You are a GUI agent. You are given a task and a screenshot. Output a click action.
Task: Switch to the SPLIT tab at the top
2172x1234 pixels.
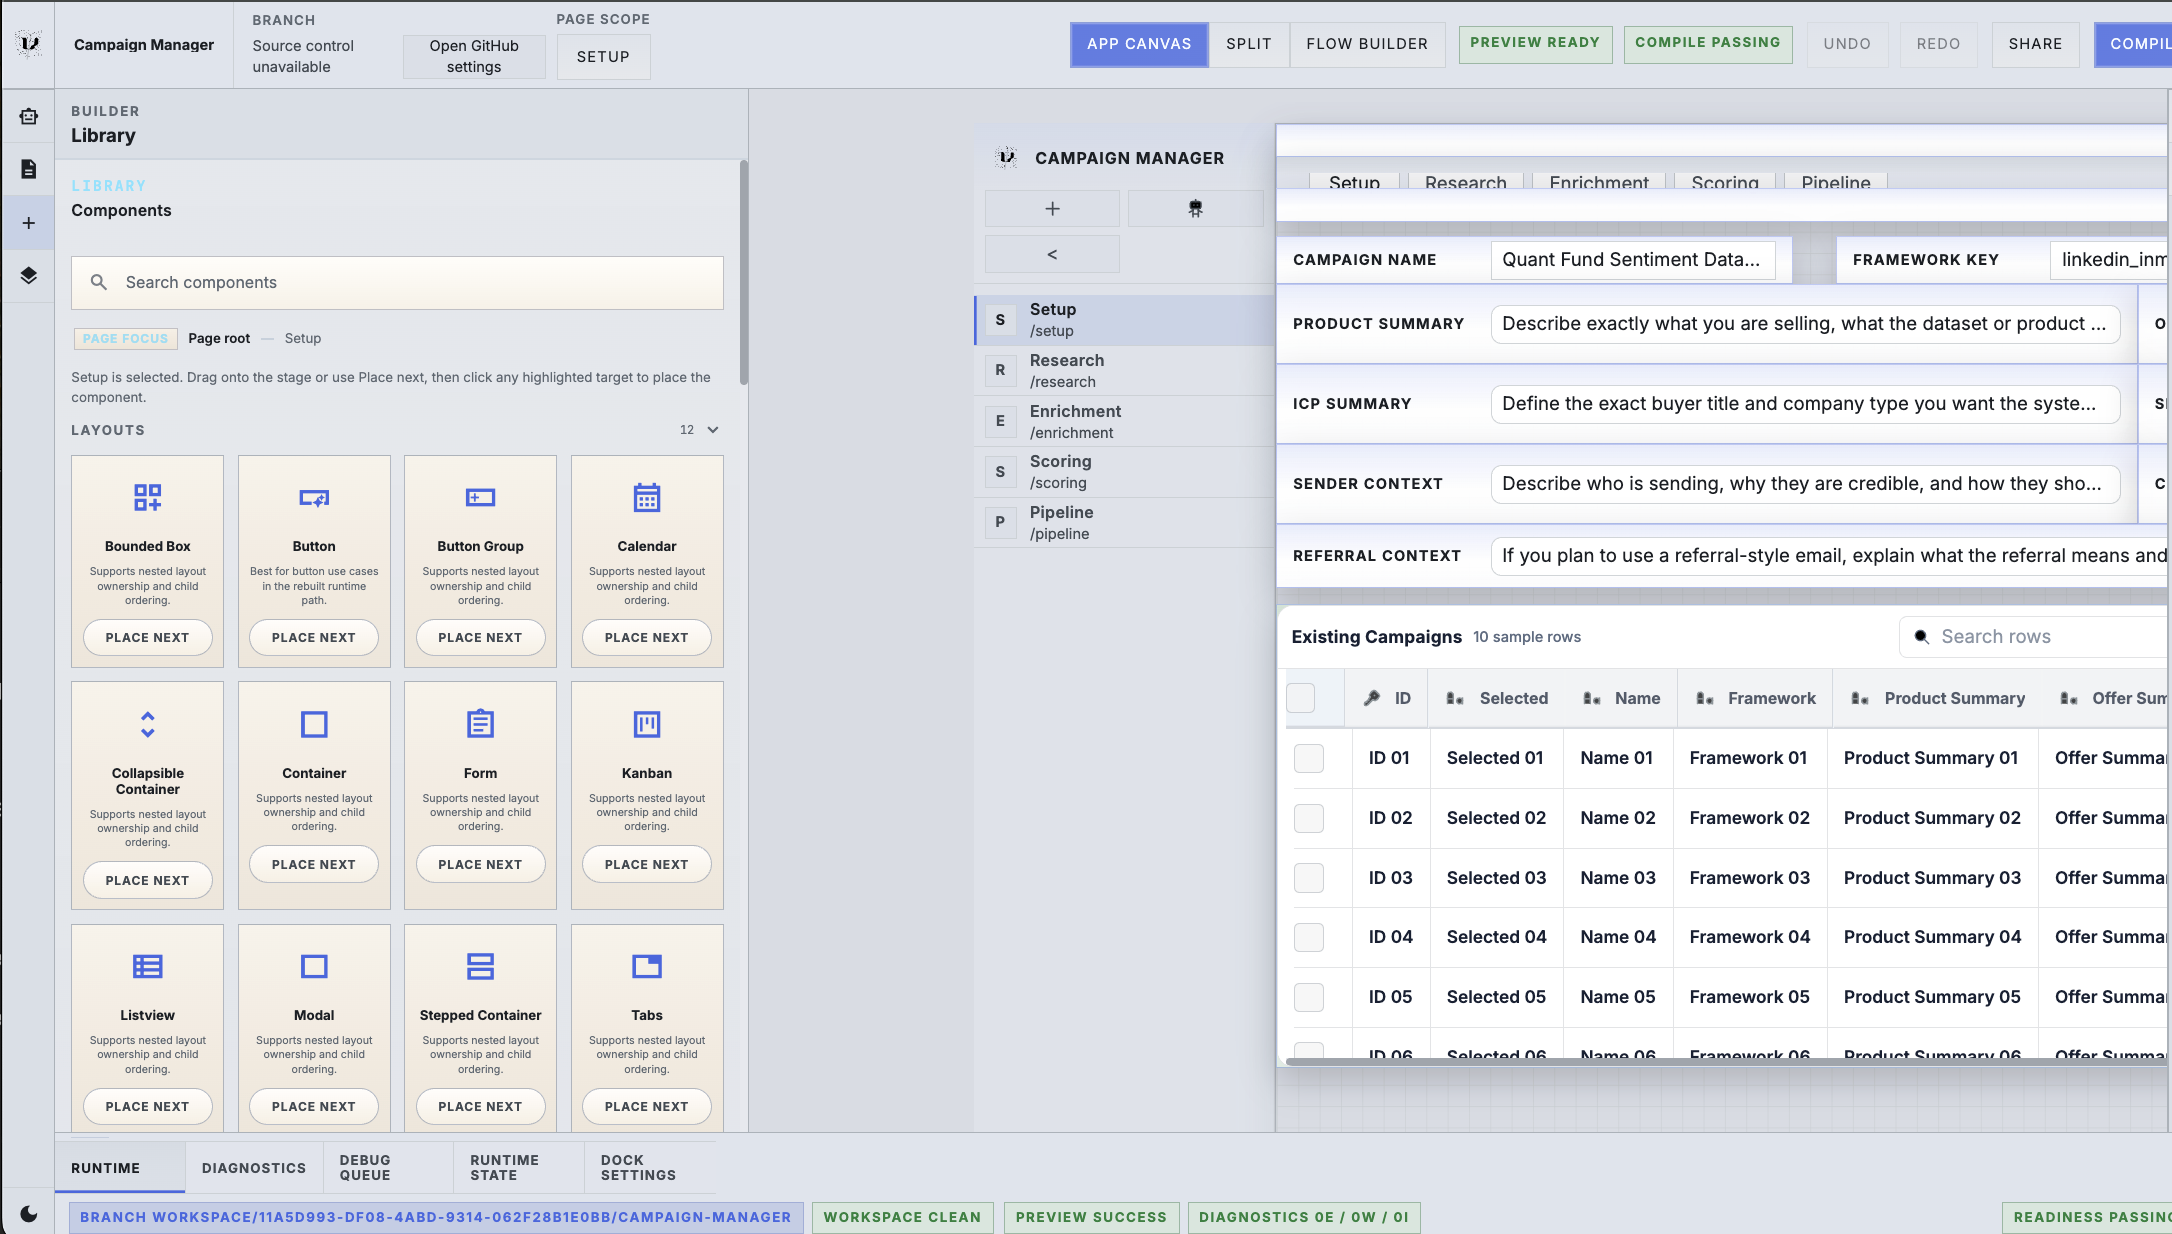(x=1249, y=44)
